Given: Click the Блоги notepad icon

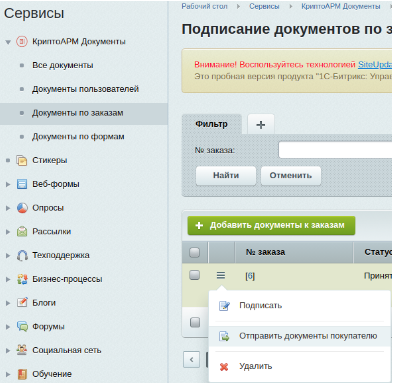Looking at the screenshot, I should click(22, 303).
